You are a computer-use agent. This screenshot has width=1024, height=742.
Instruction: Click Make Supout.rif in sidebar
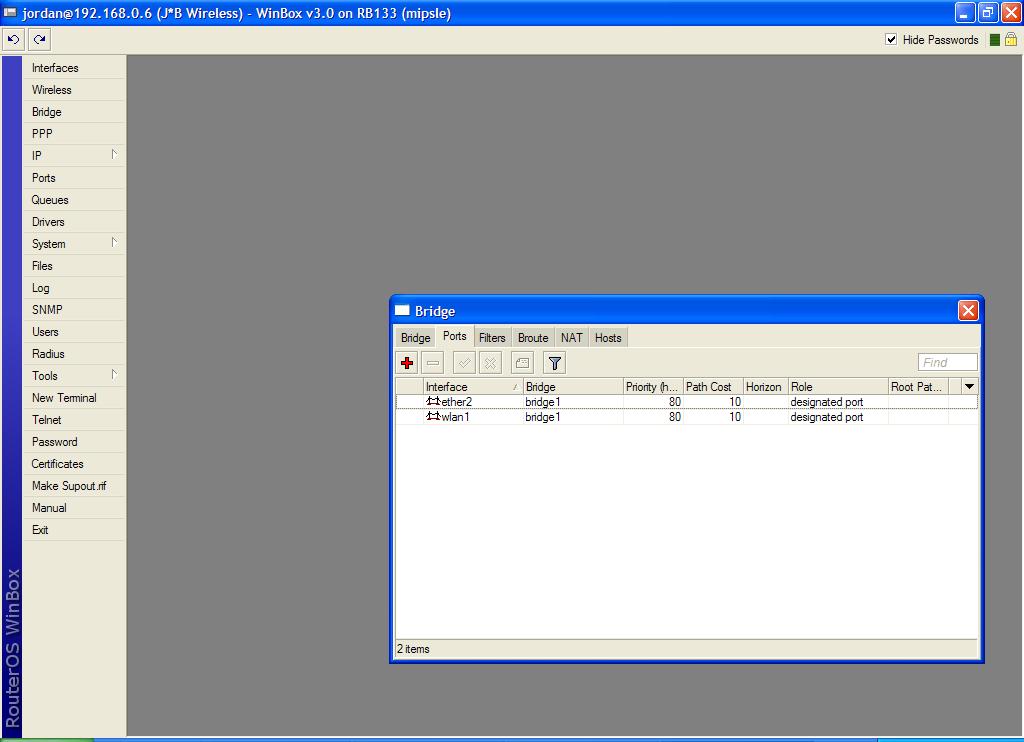(73, 486)
